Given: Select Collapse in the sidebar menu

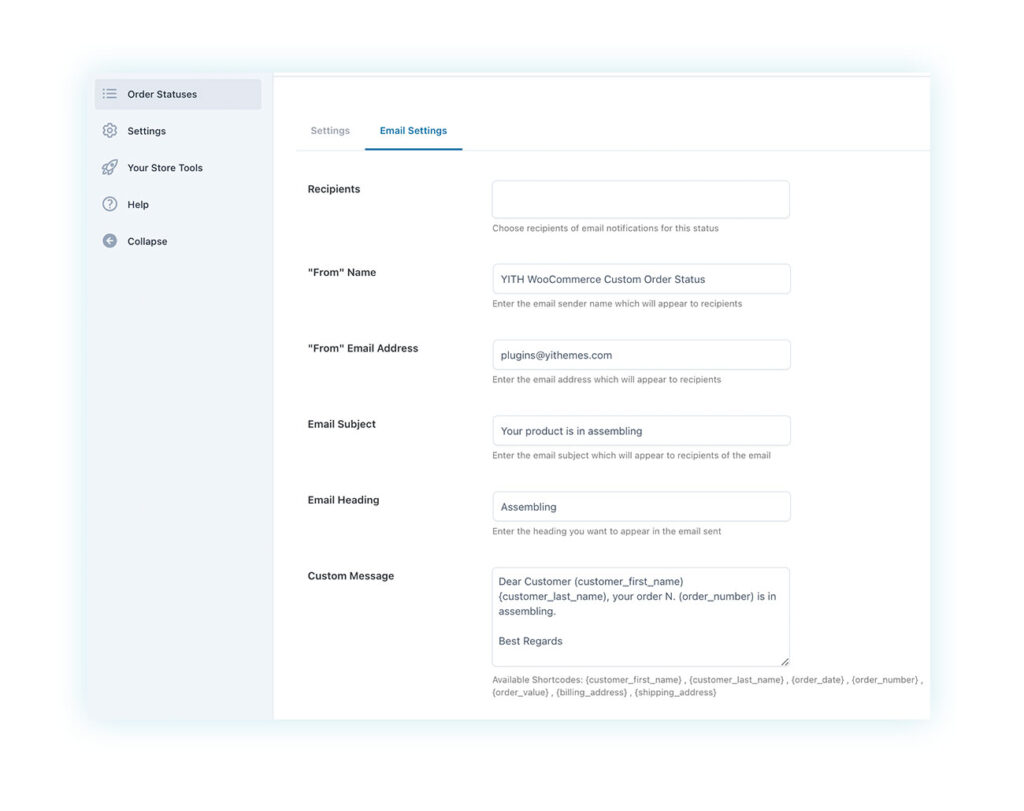Looking at the screenshot, I should (145, 240).
